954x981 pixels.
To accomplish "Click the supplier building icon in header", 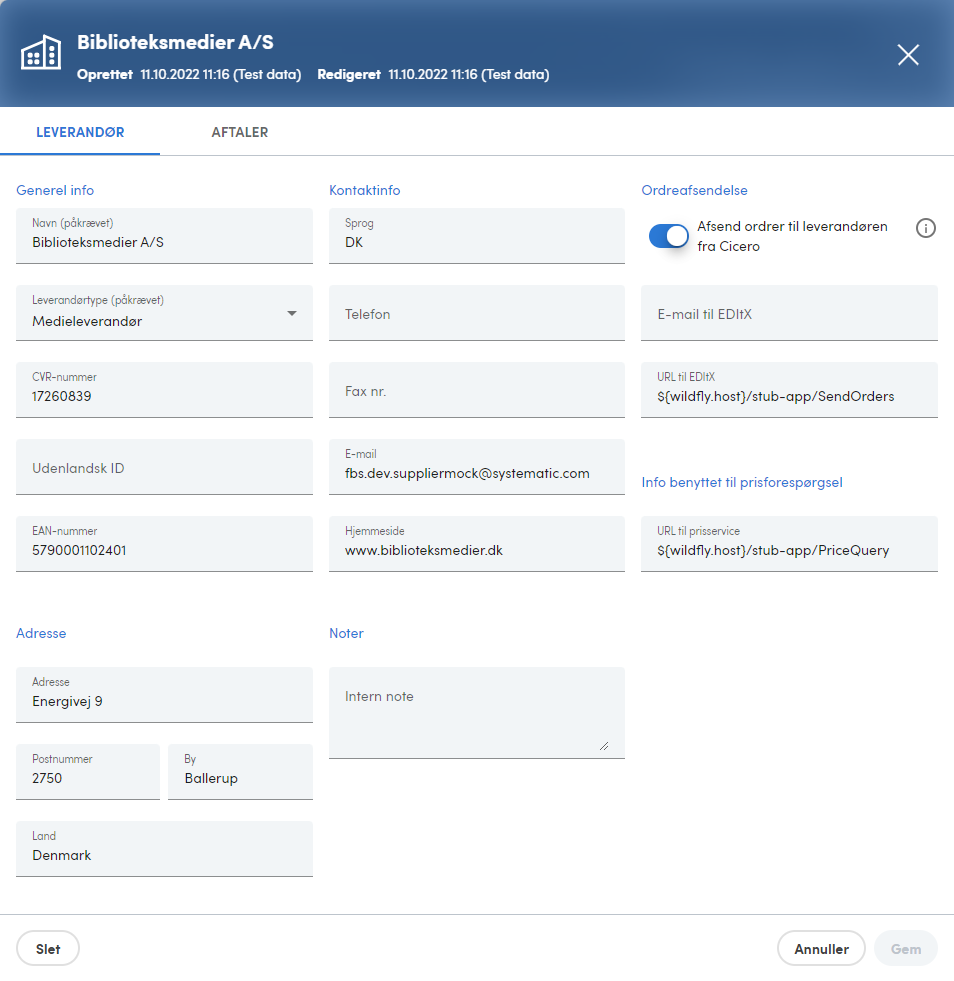I will (41, 53).
